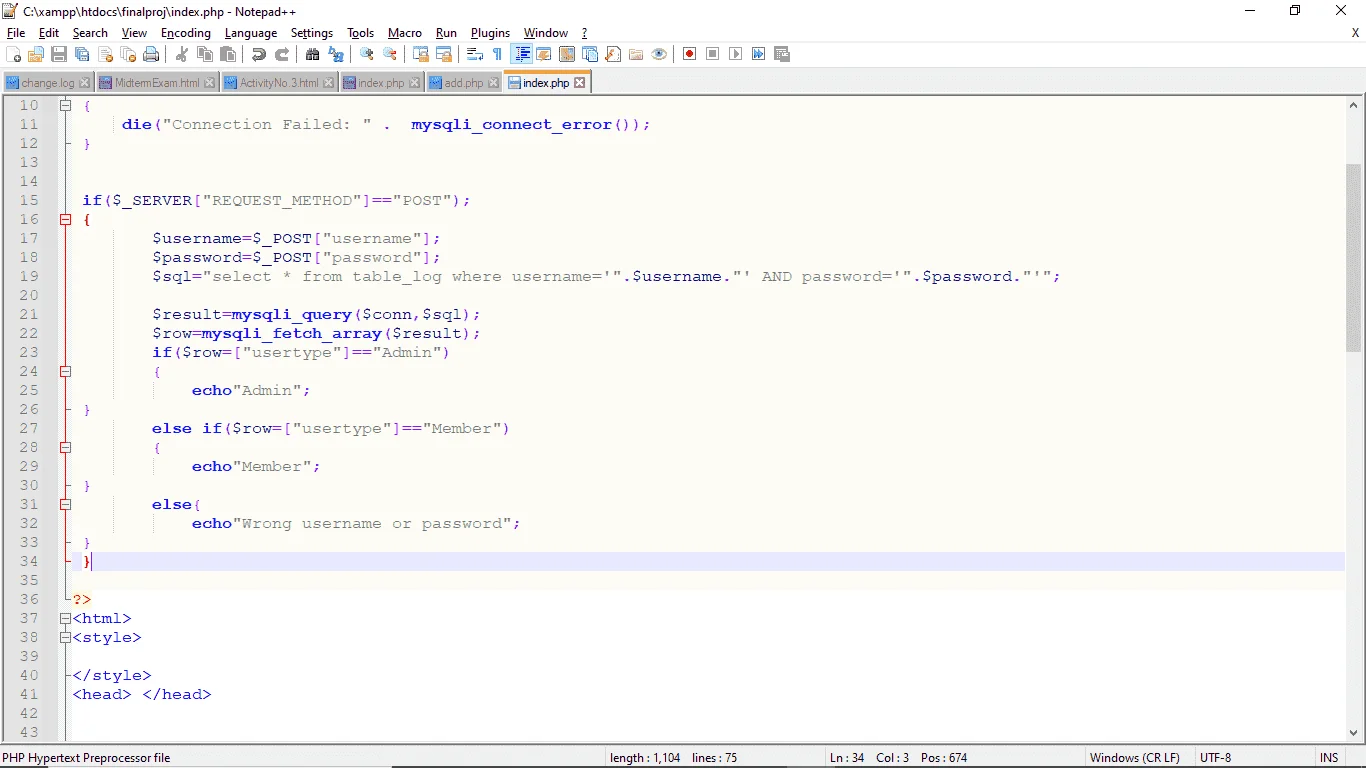Switch to the add.php tab
Image resolution: width=1366 pixels, height=768 pixels.
463,83
